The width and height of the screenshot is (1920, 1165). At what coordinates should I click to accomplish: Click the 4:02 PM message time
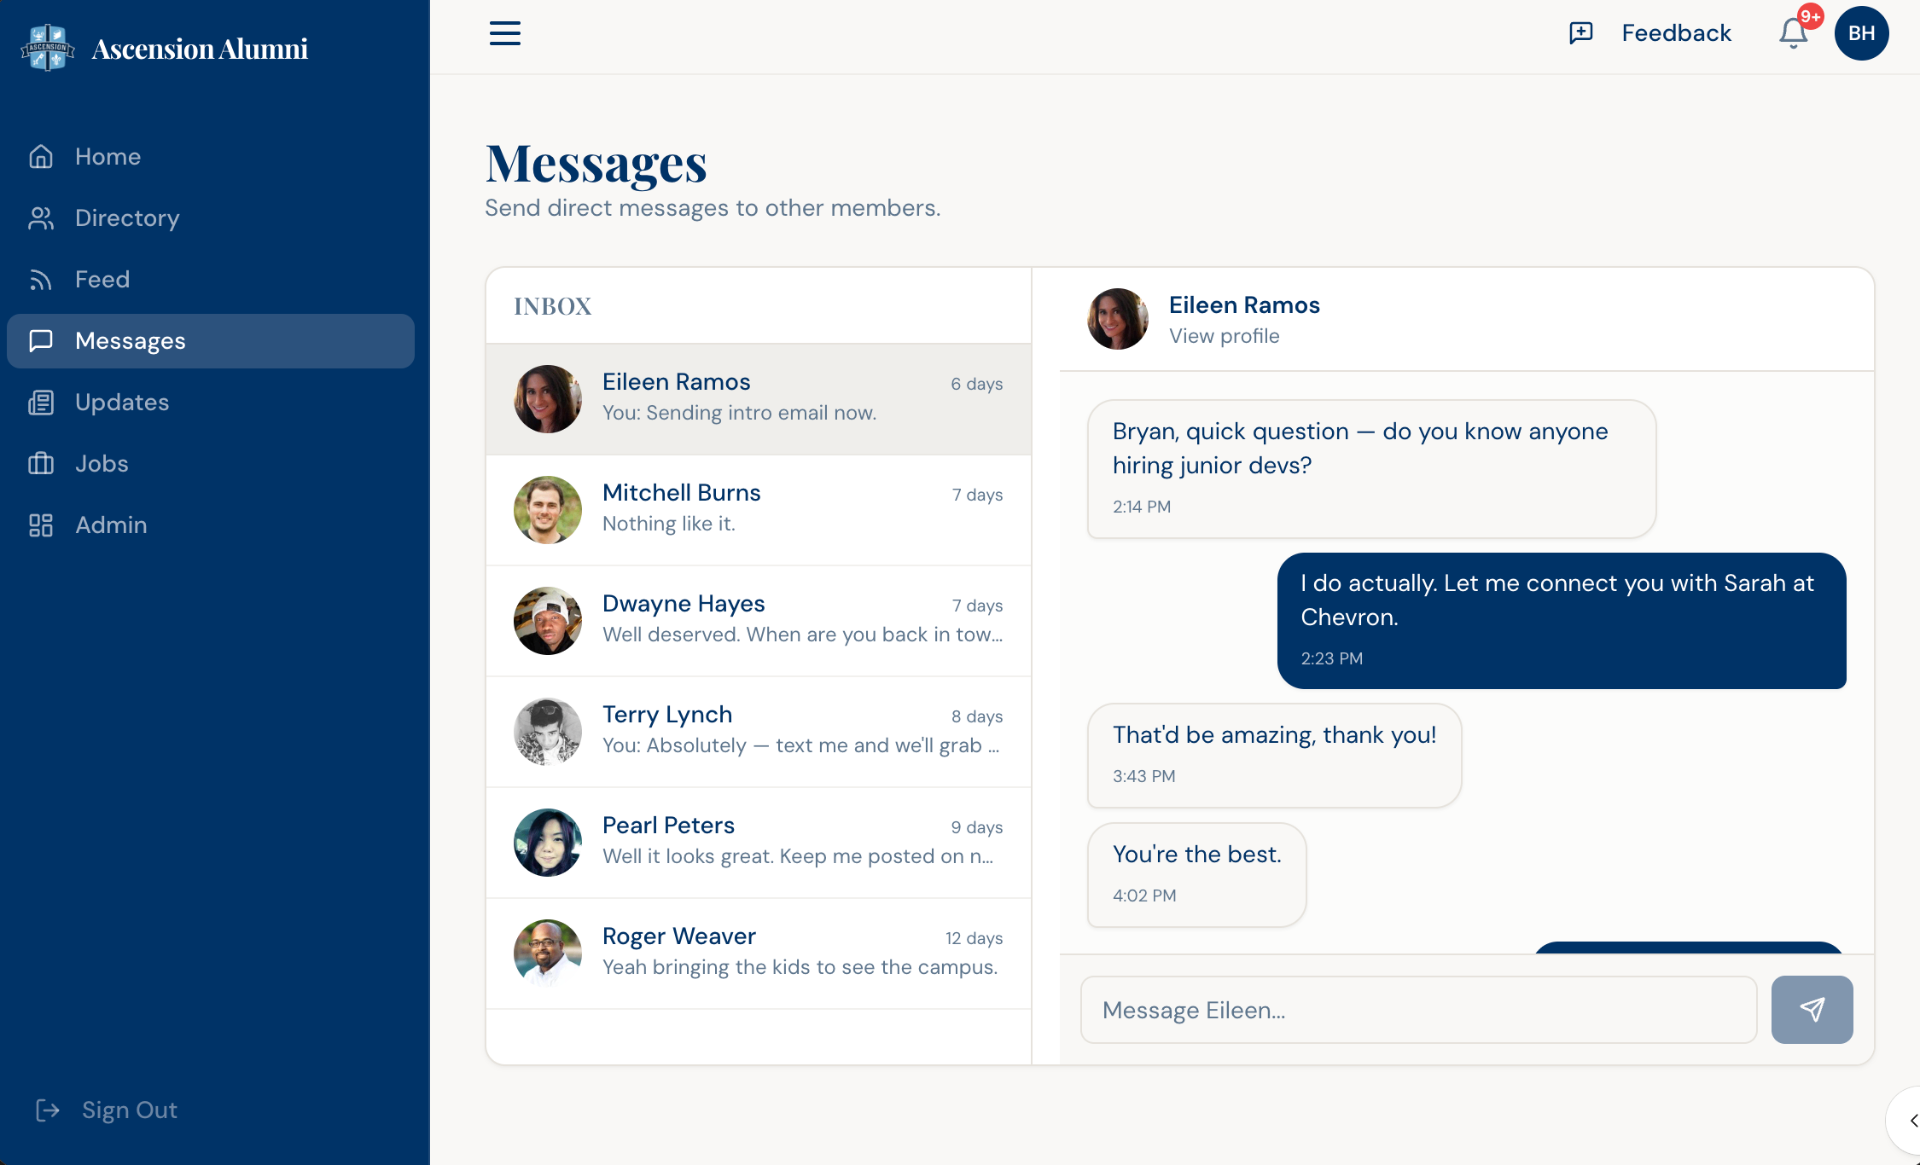(x=1144, y=896)
